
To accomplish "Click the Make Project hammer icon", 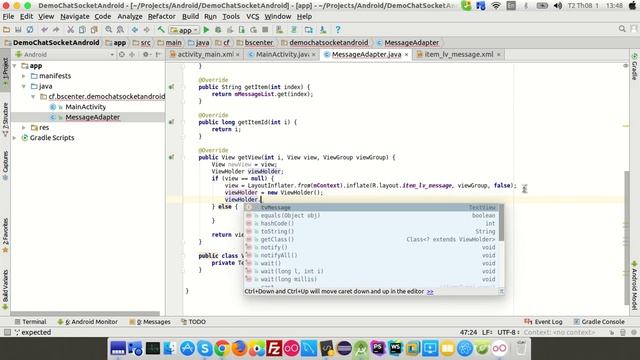I will (x=161, y=30).
